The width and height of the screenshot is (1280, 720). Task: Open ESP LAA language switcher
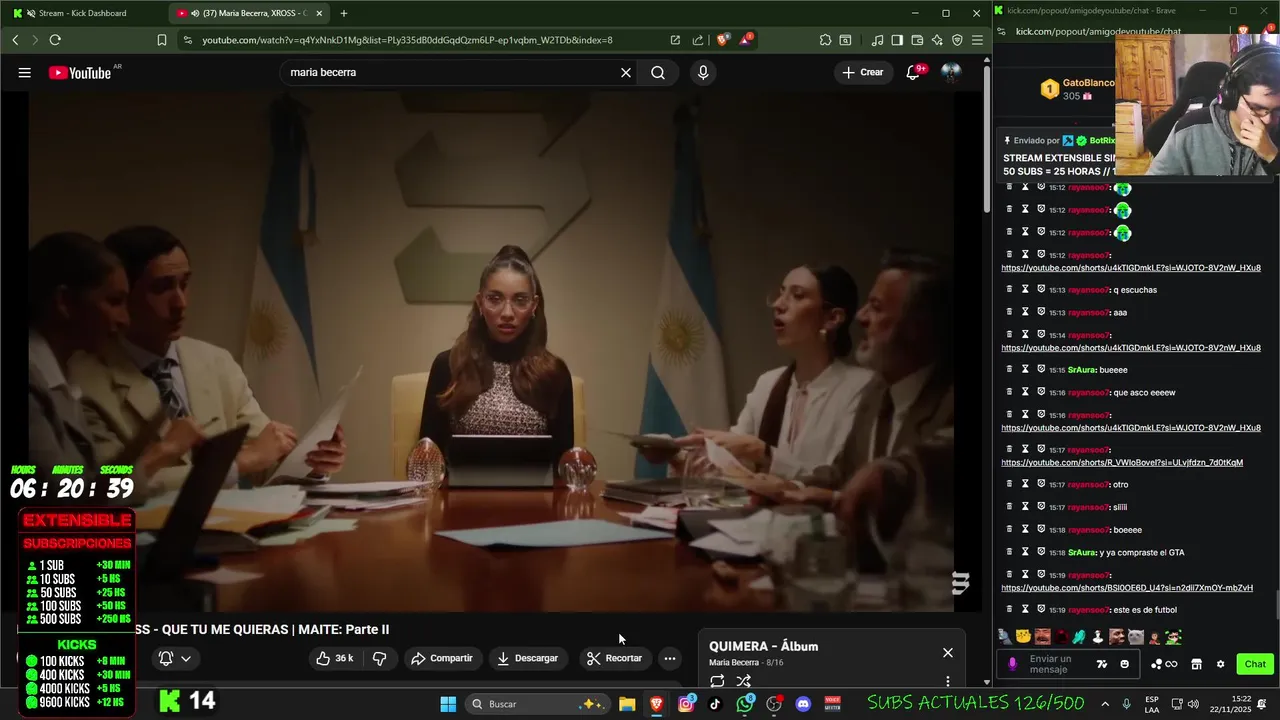[x=1152, y=704]
